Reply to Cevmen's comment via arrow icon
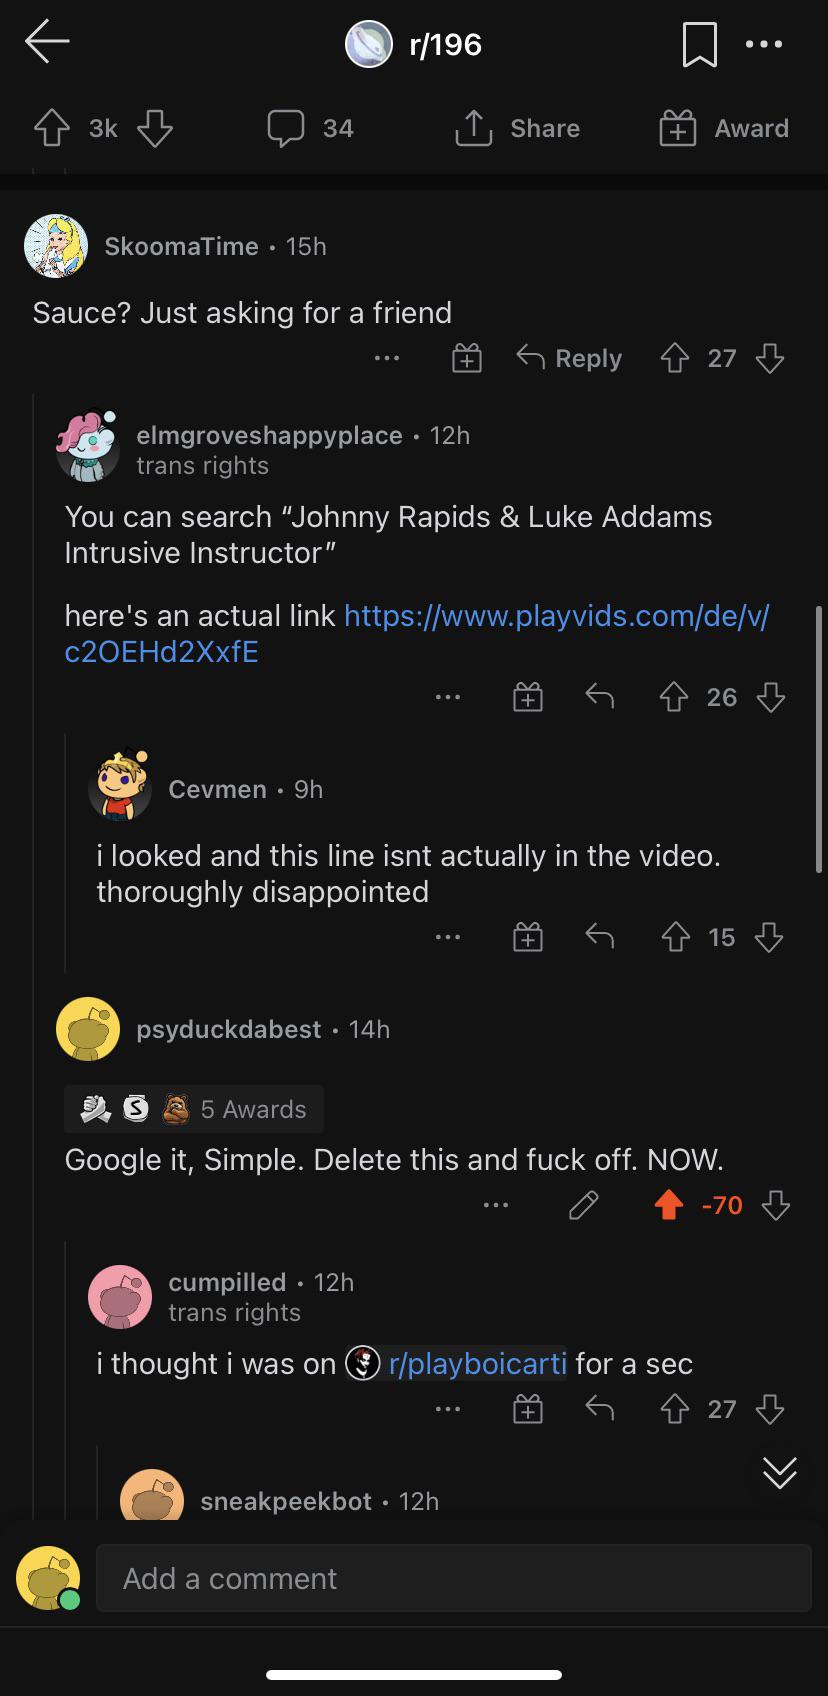Screen dimensions: 828x1696 click(x=600, y=937)
